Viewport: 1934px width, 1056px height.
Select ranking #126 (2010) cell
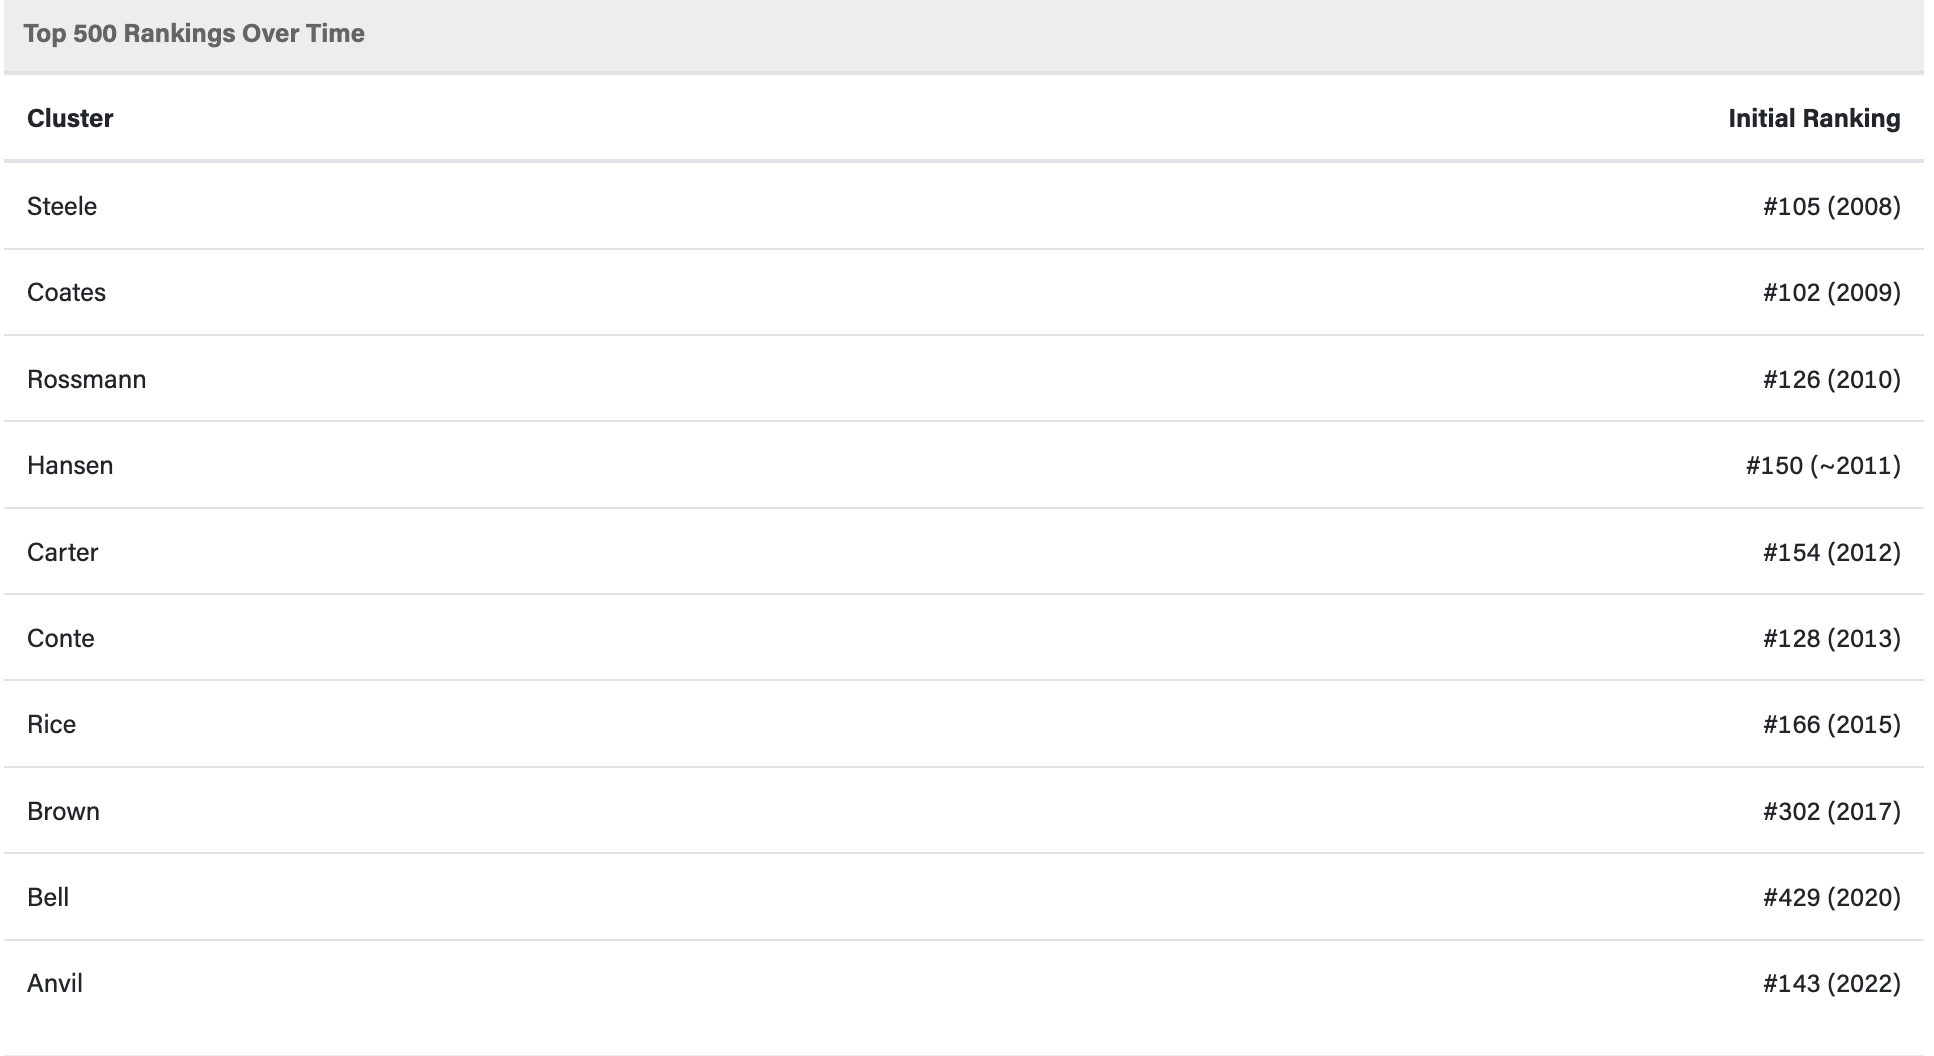[x=1831, y=379]
